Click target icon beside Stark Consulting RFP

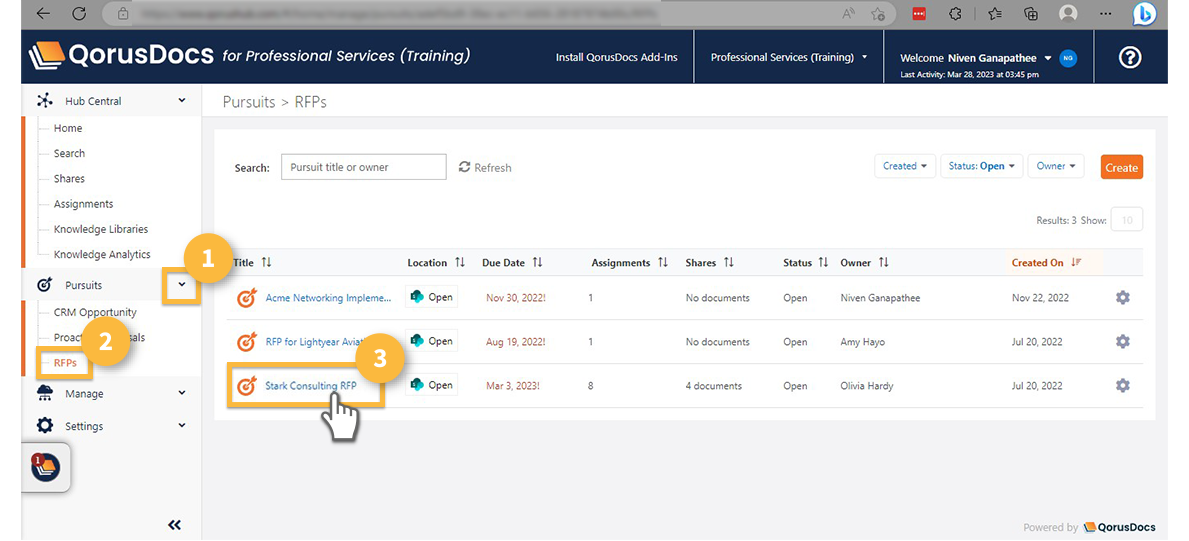(x=247, y=386)
